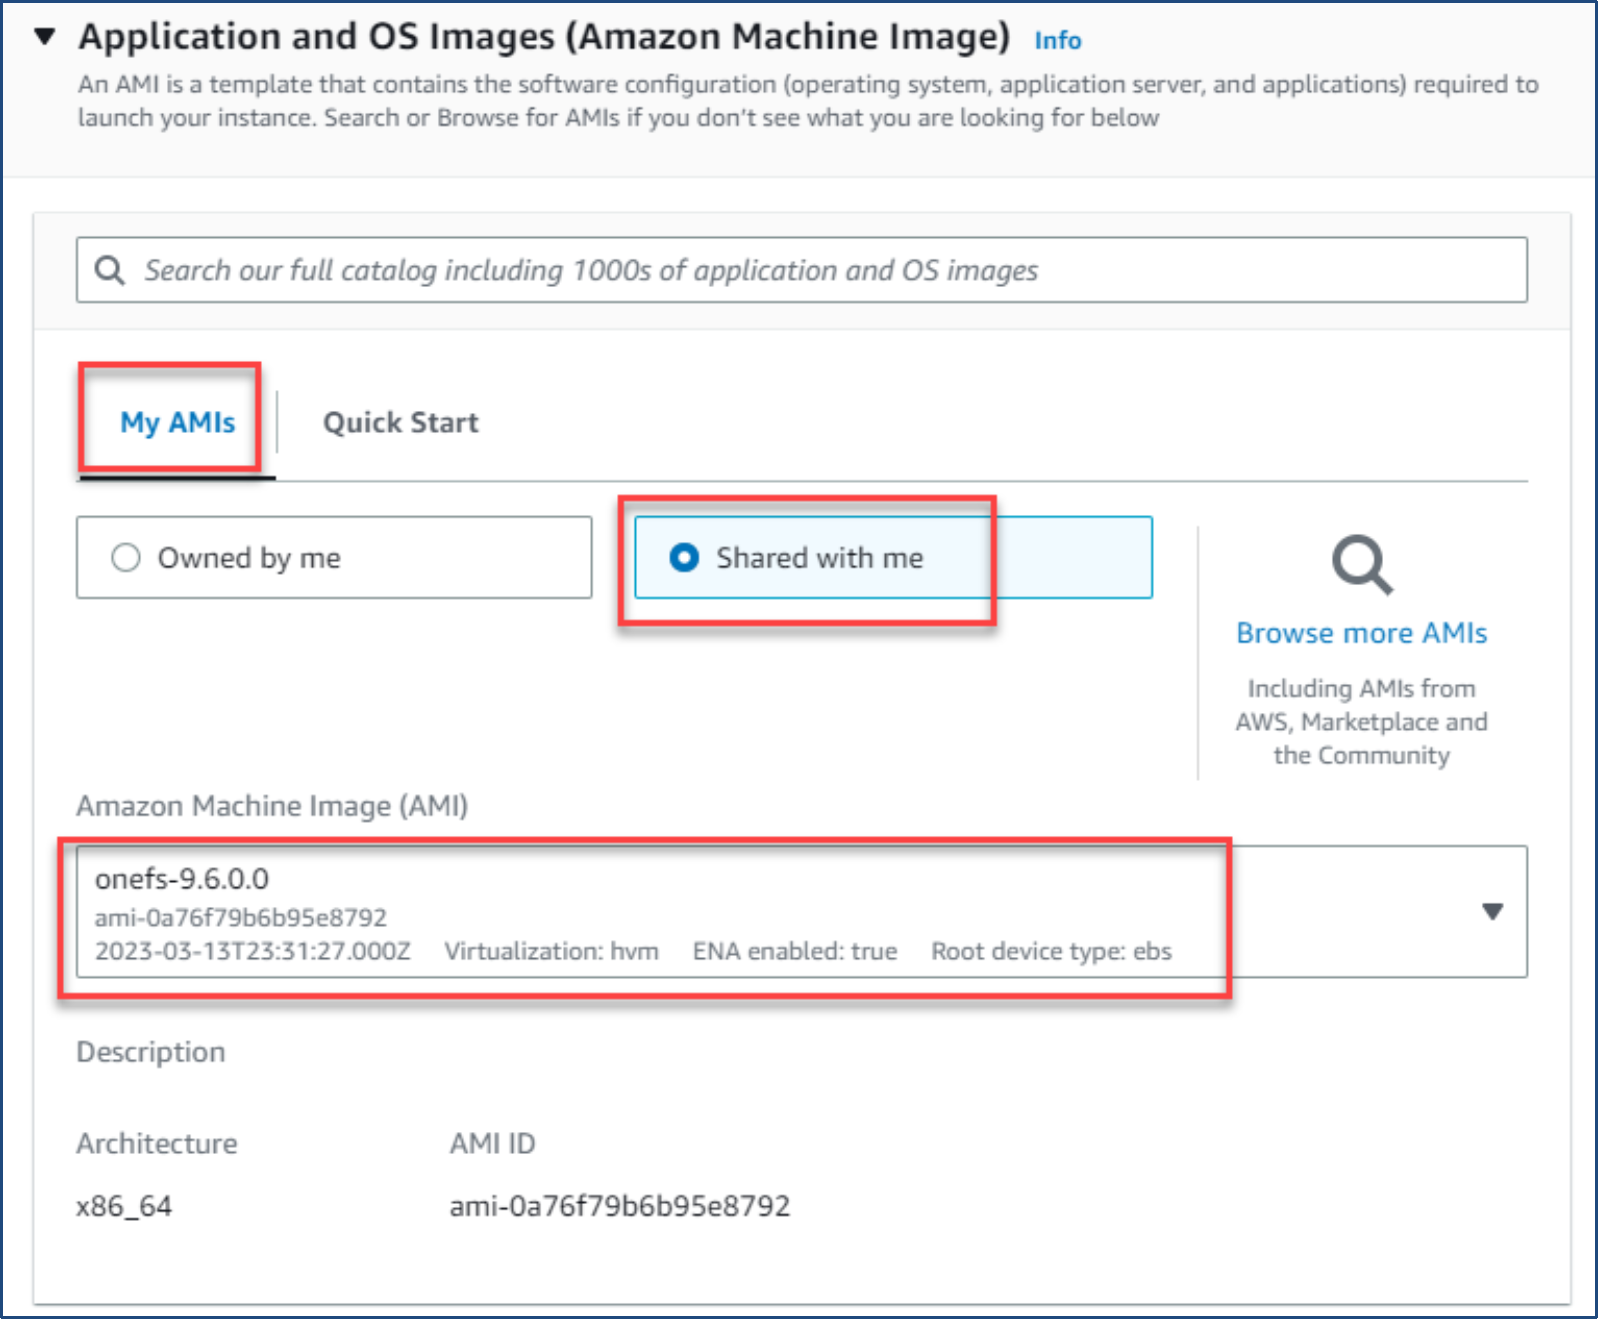This screenshot has width=1598, height=1319.
Task: Click the AMI ID label
Action: point(492,1143)
